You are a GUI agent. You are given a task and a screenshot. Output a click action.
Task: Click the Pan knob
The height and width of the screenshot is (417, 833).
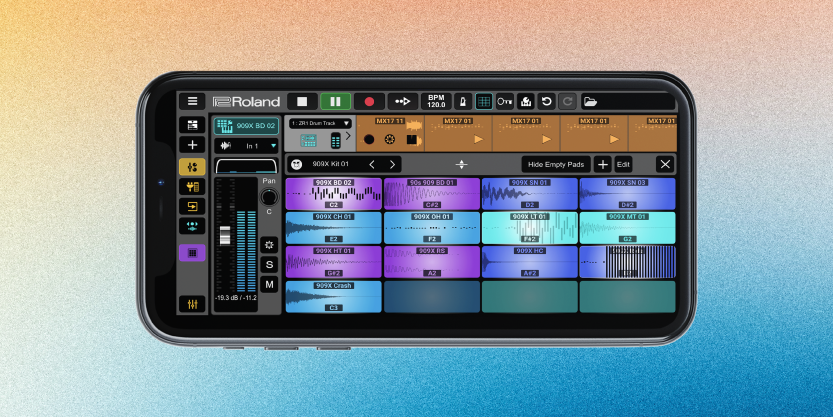pos(269,197)
